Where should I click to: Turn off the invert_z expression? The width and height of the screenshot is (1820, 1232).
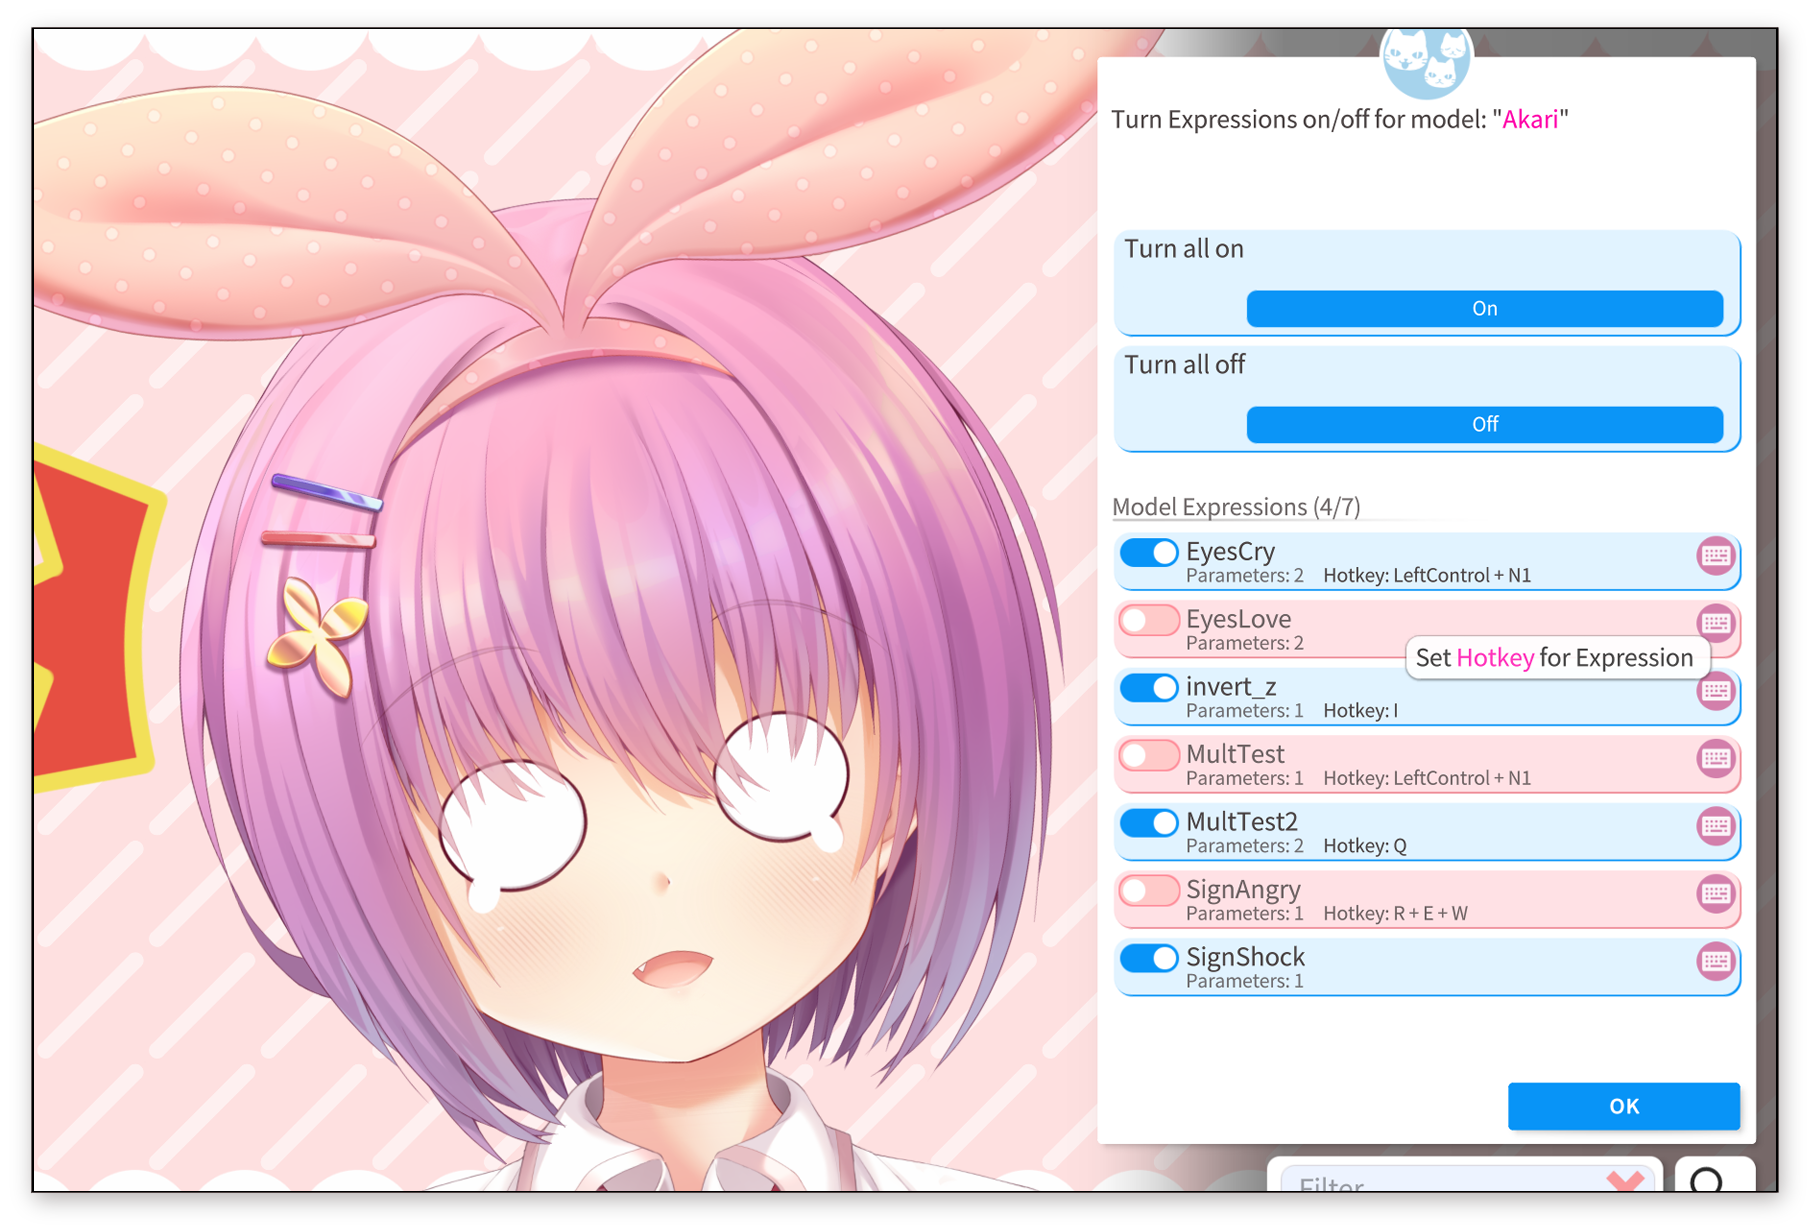pos(1148,687)
